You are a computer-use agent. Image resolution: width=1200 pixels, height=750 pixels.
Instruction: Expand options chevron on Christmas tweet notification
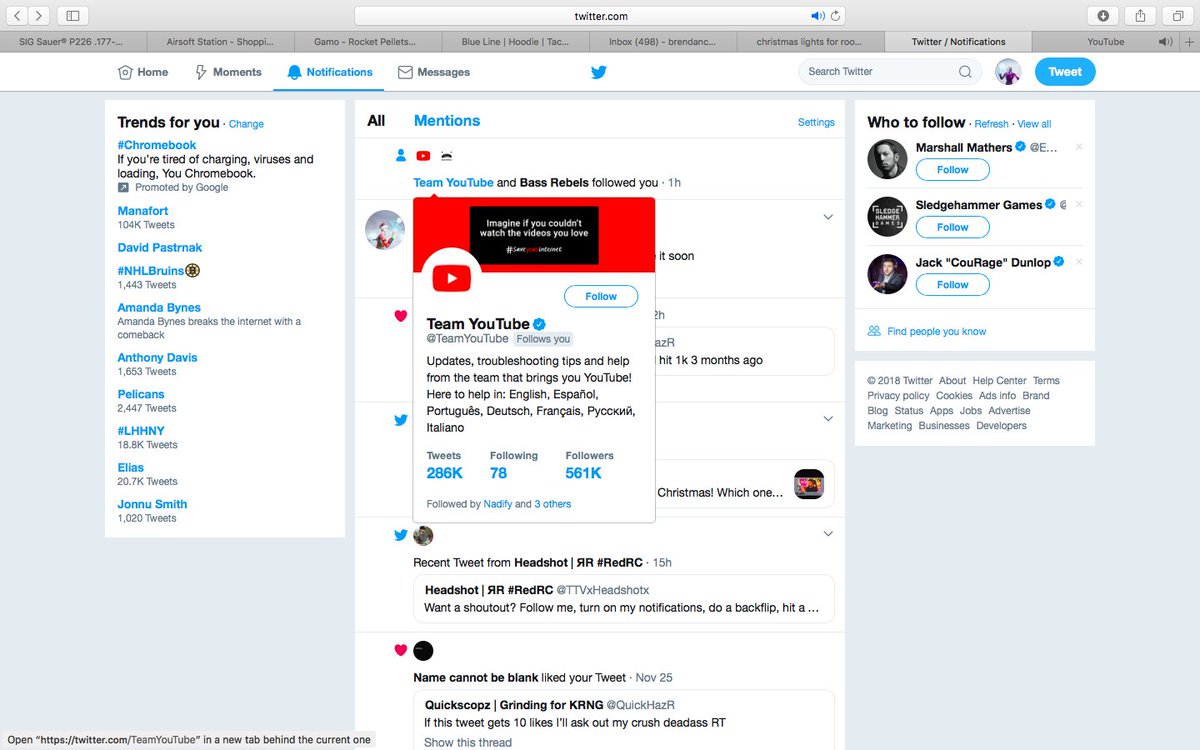click(828, 418)
